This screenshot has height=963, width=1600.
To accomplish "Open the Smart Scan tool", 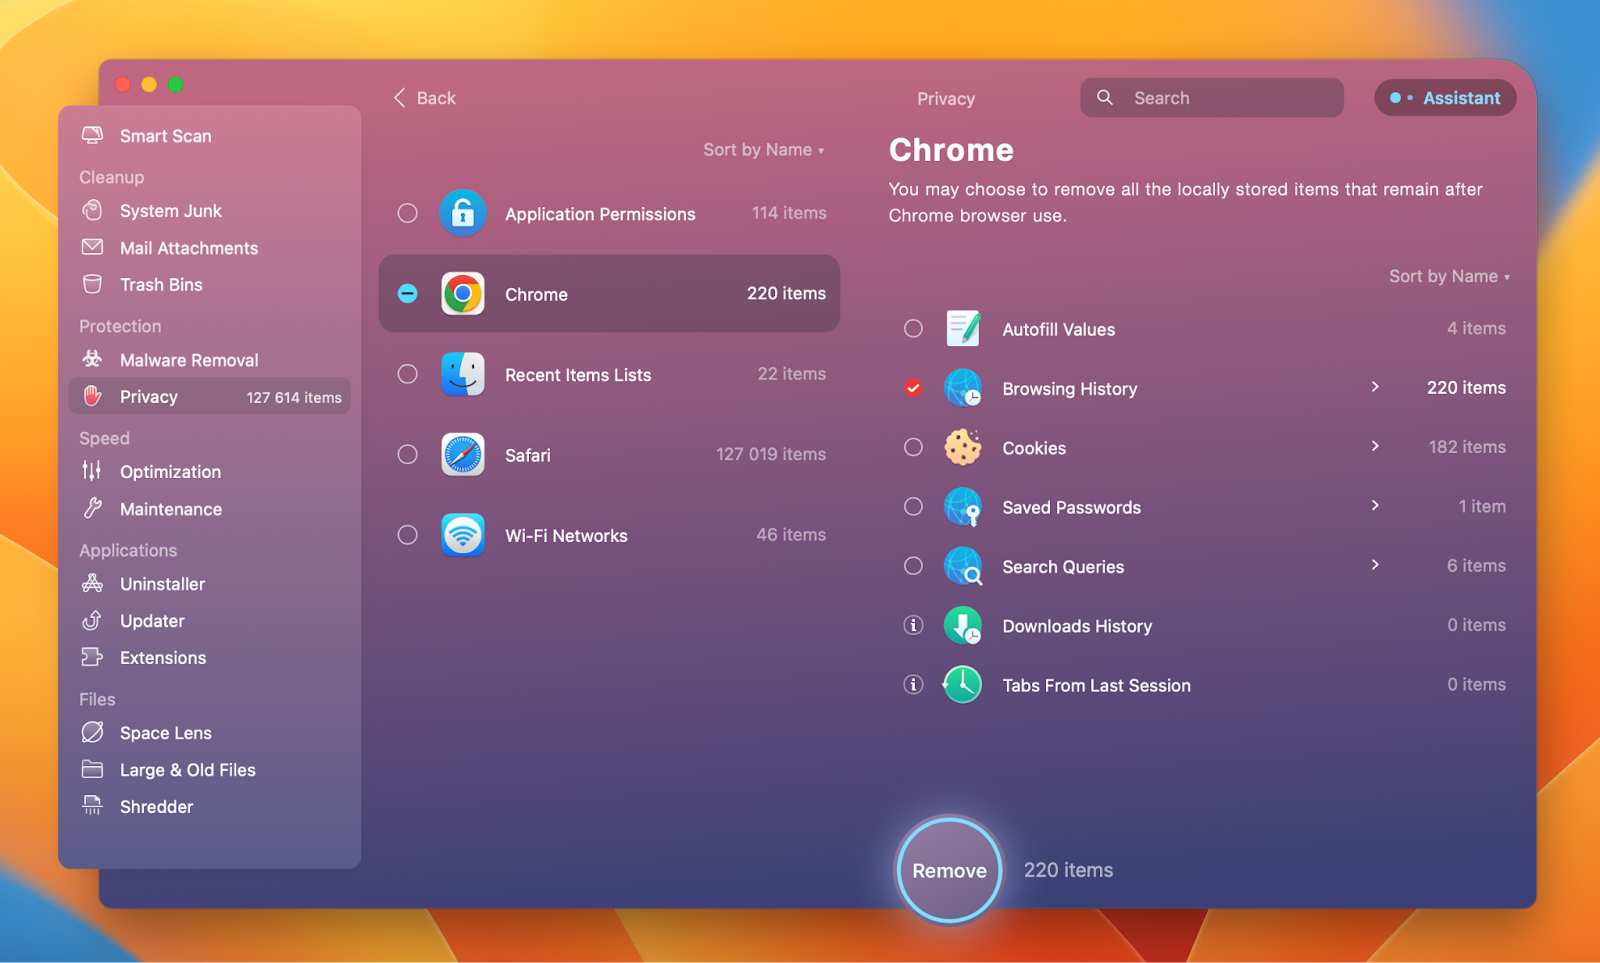I will pos(165,136).
